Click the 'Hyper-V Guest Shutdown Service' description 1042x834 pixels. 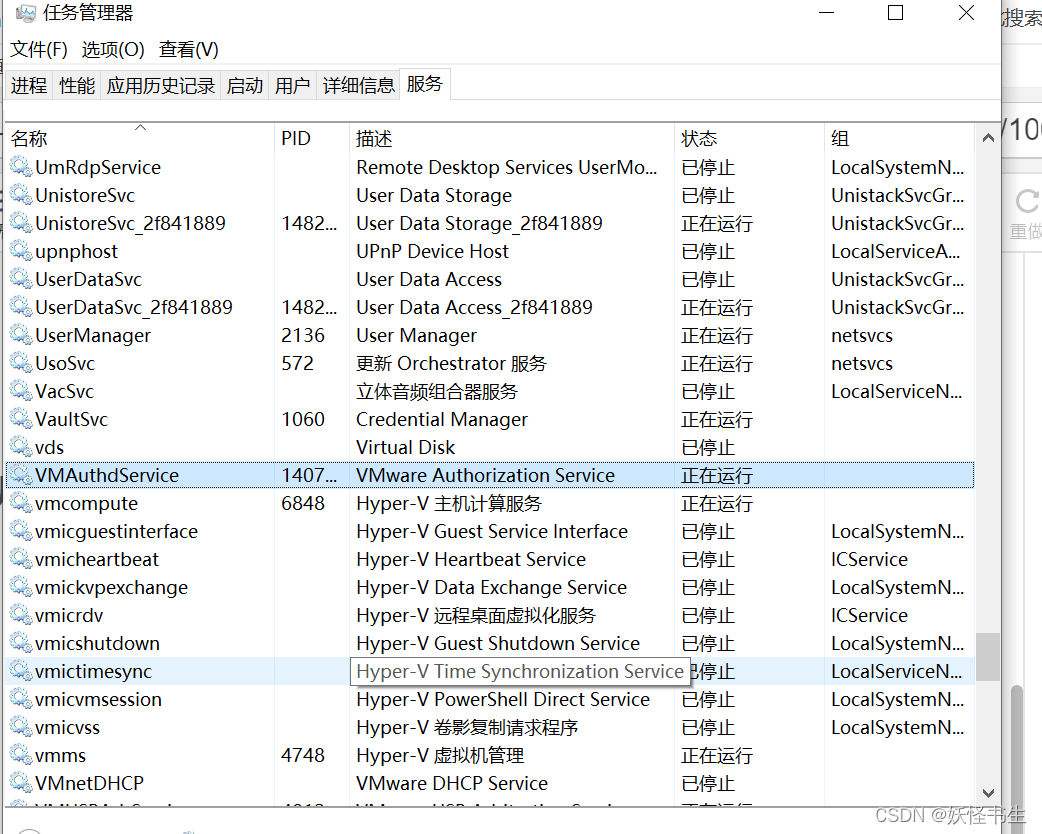coord(498,643)
